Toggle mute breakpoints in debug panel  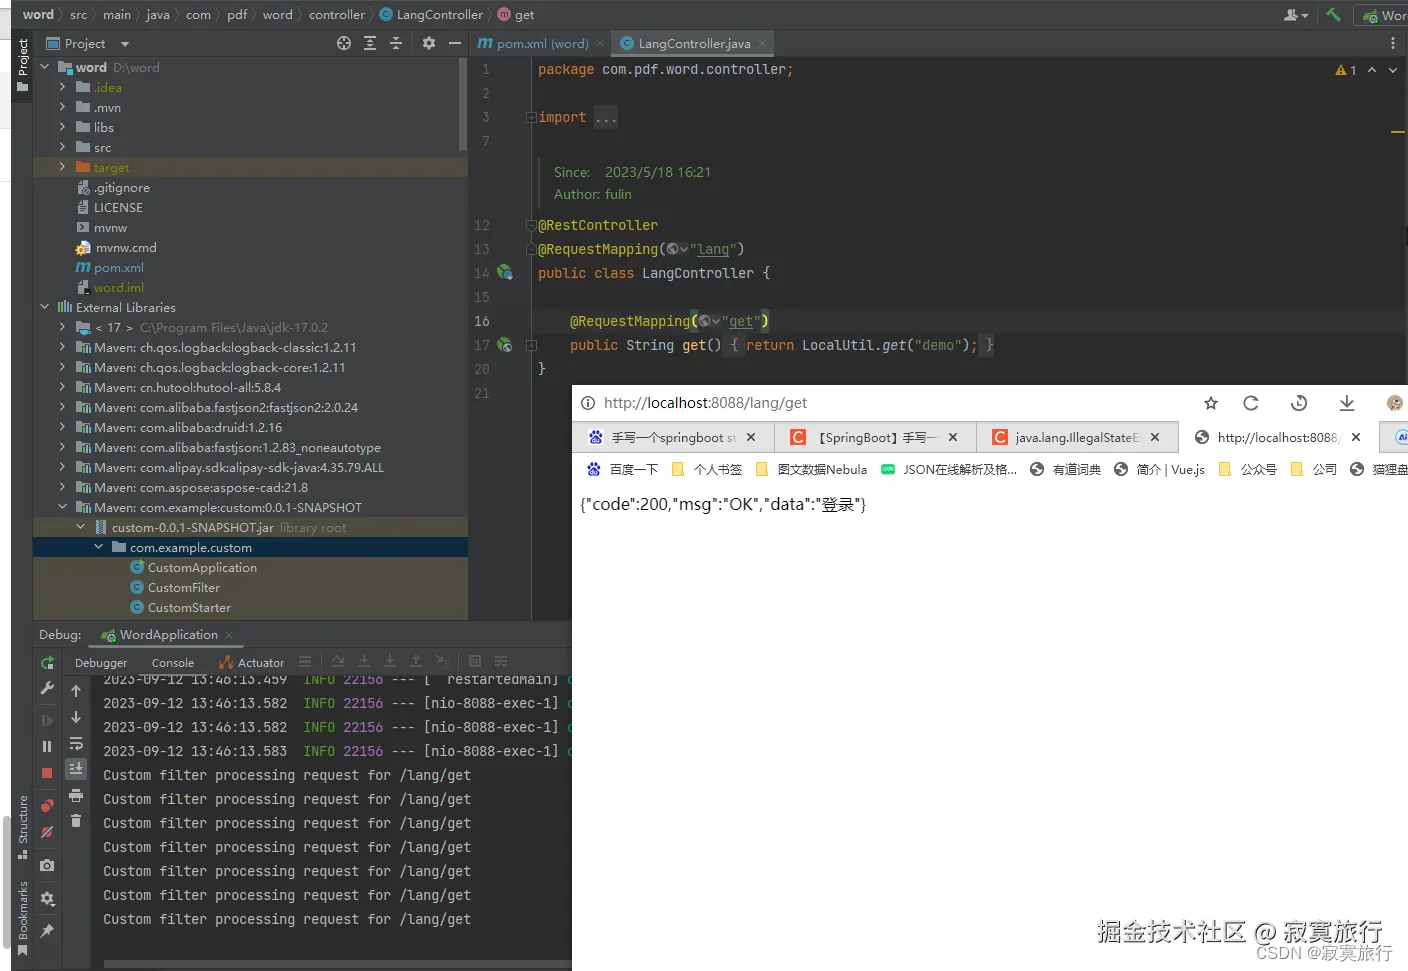pyautogui.click(x=47, y=832)
